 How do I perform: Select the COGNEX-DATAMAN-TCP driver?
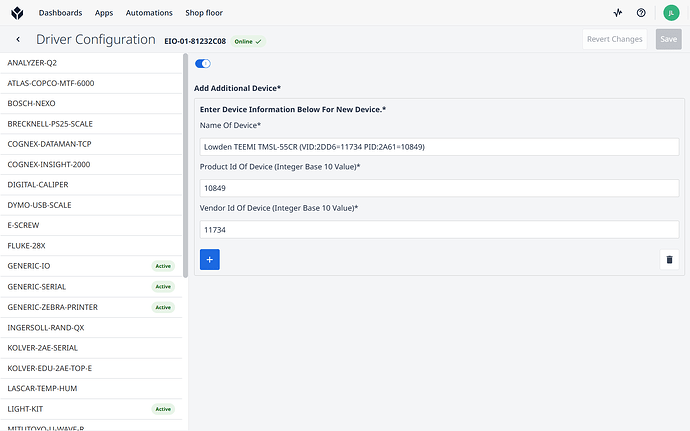point(91,144)
